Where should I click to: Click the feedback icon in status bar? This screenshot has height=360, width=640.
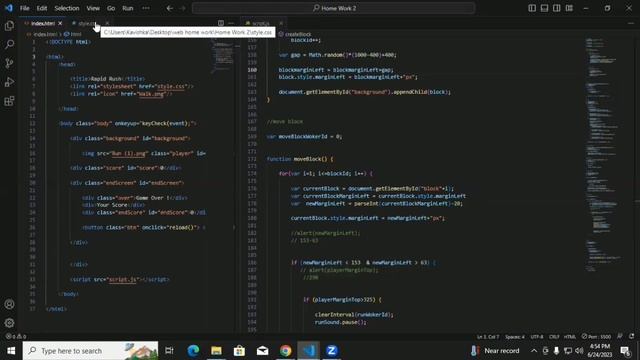point(620,336)
